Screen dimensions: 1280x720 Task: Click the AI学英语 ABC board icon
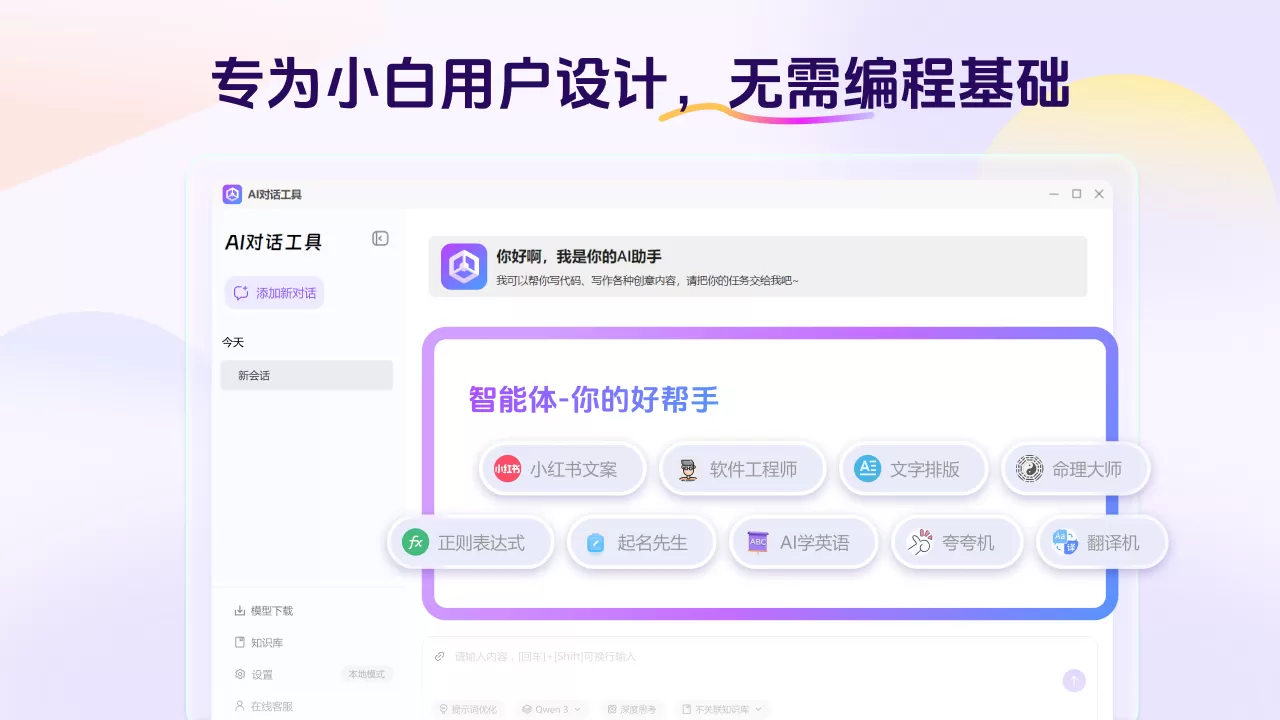[758, 542]
